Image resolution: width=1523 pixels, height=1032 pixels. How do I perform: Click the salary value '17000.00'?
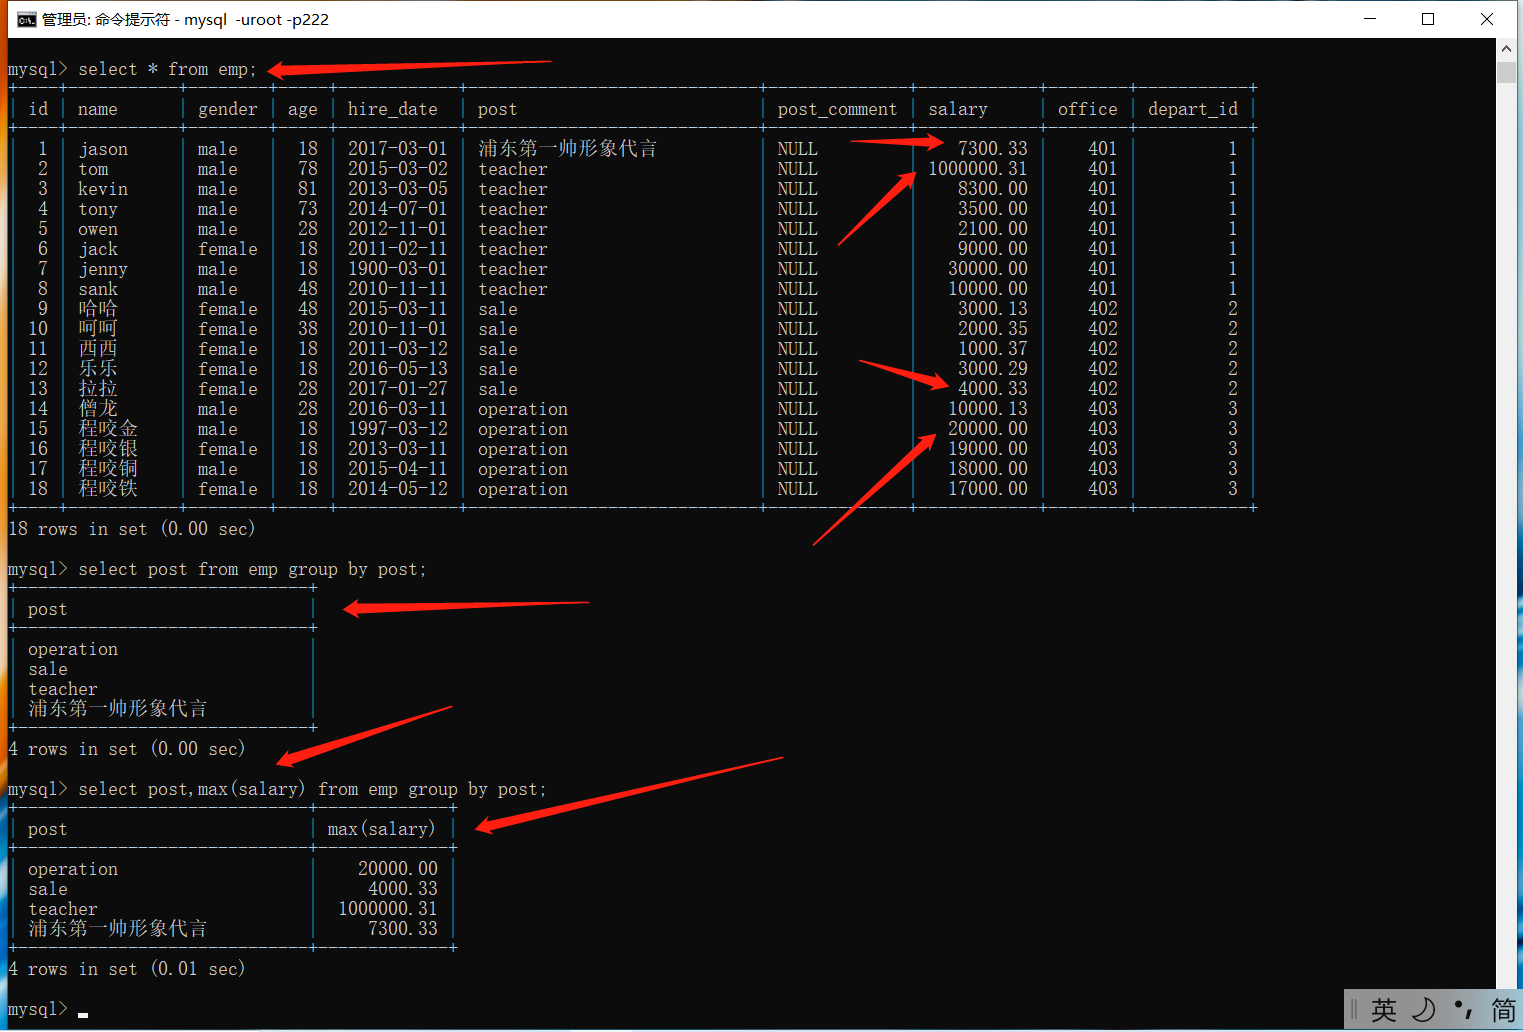tap(988, 489)
